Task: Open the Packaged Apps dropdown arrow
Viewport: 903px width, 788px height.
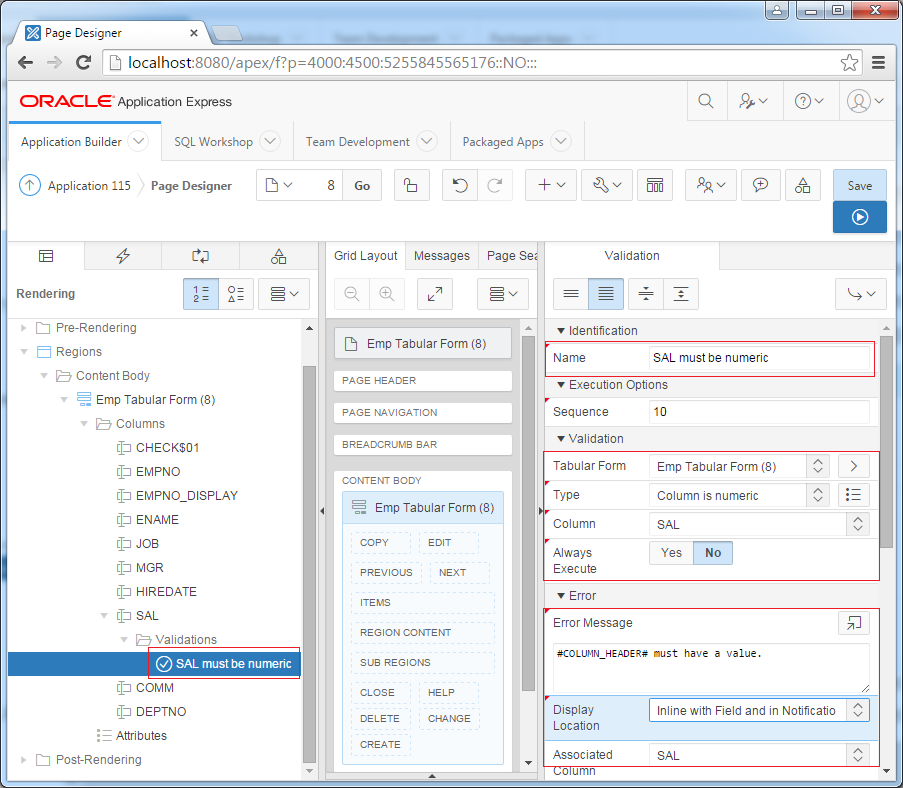Action: click(x=561, y=141)
